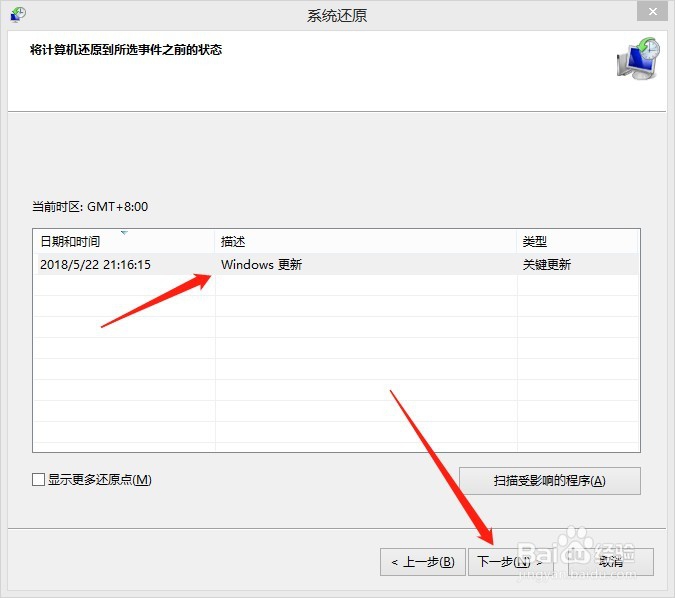Enable the 显示更多还原点 checkbox

tap(38, 479)
